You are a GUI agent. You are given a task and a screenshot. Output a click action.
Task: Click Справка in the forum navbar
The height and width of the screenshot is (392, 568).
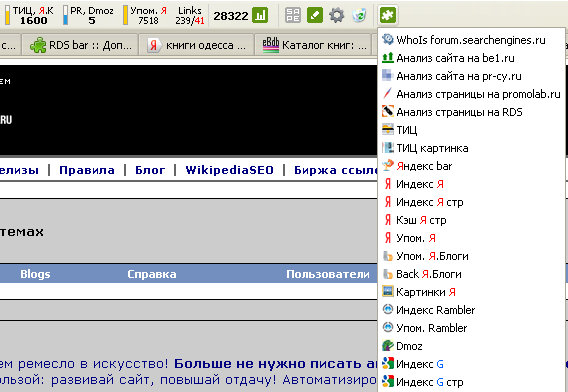(152, 274)
